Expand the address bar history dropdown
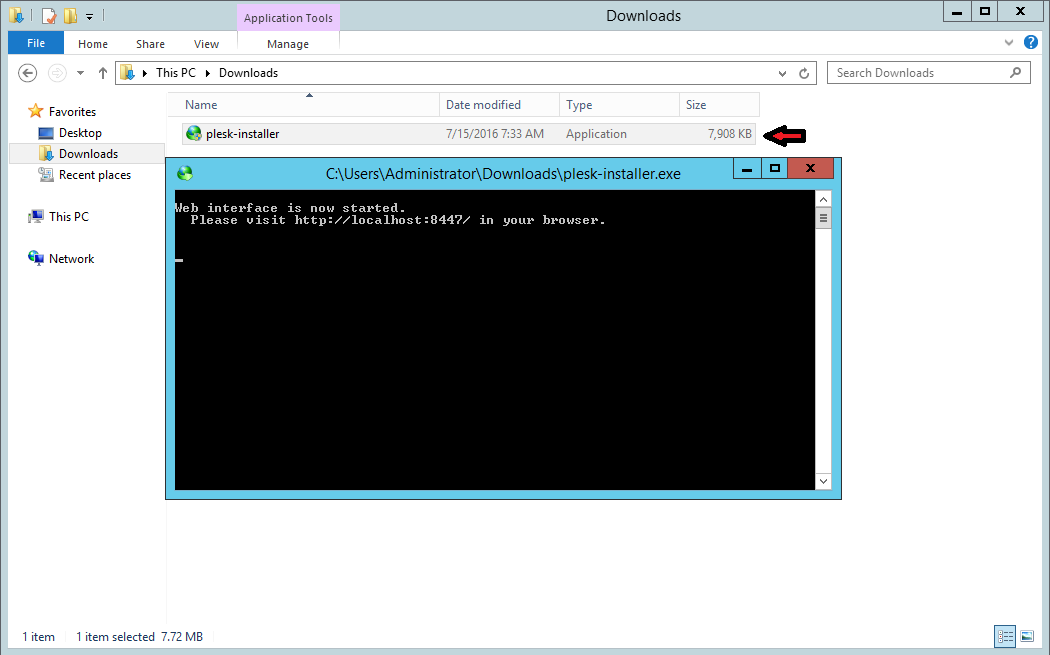Viewport: 1050px width, 655px height. [782, 74]
